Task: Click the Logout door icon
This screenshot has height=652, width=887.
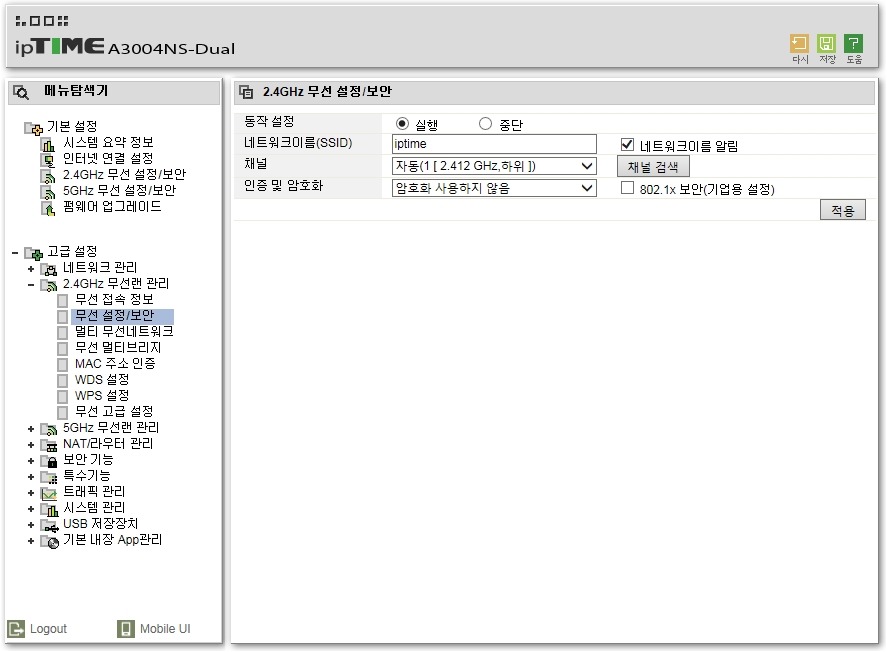Action: [16, 629]
